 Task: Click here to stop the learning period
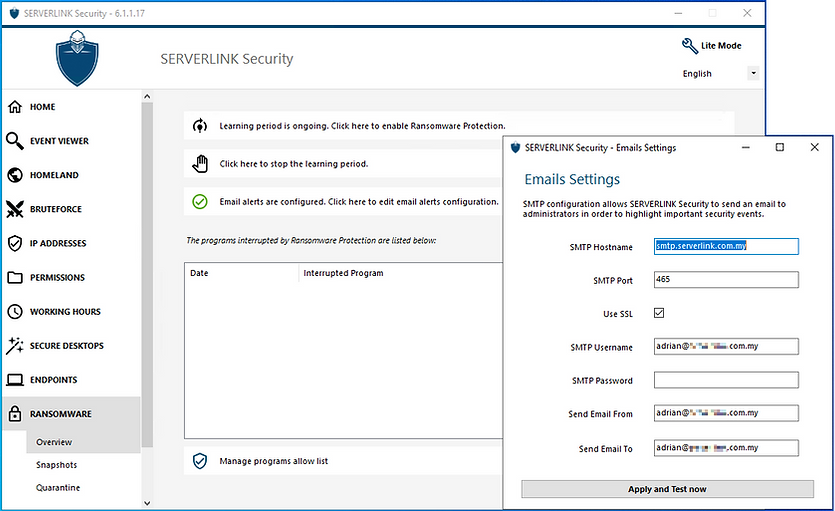[x=293, y=164]
